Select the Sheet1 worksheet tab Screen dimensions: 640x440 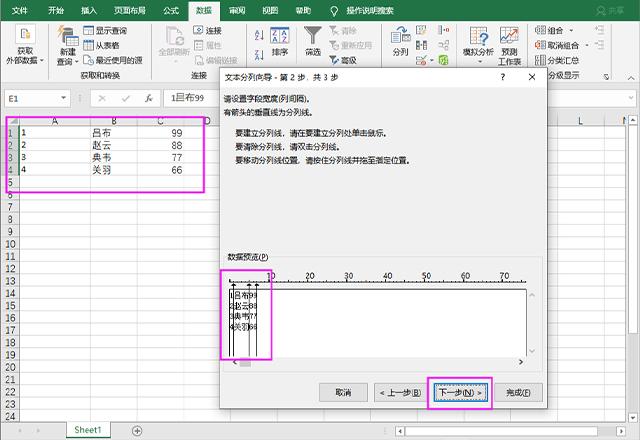tap(88, 430)
